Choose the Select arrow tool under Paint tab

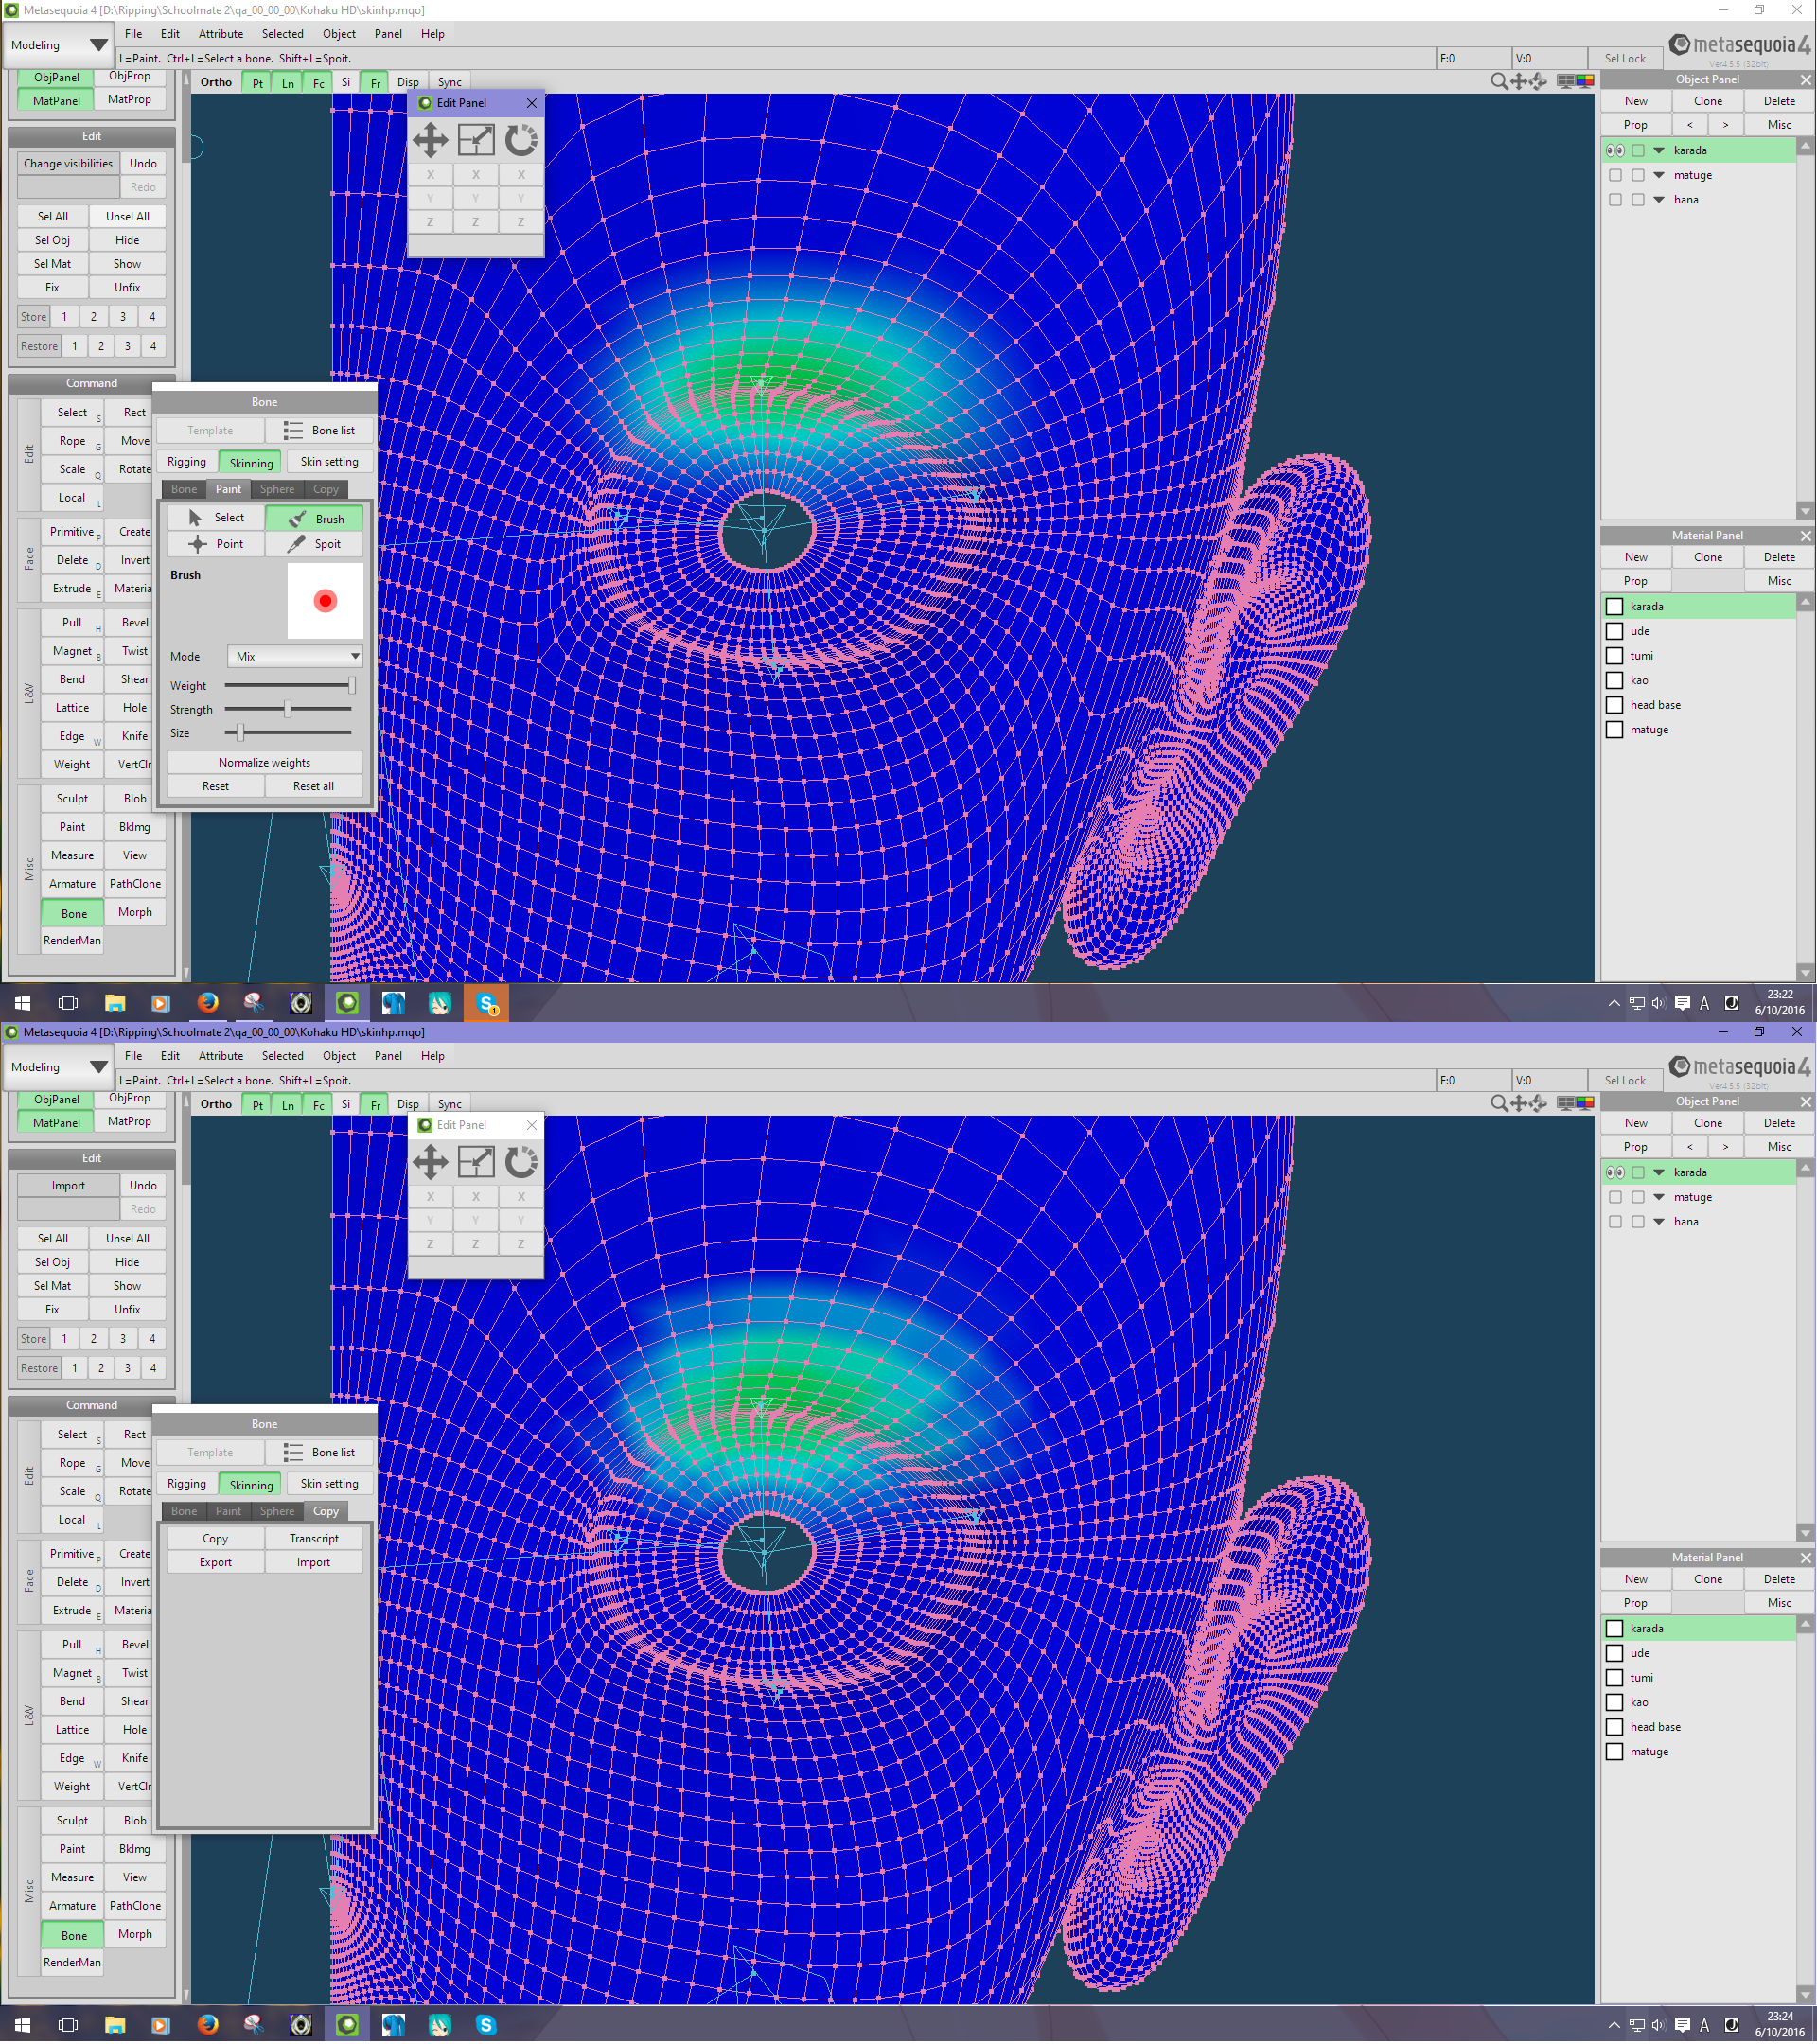tap(215, 518)
